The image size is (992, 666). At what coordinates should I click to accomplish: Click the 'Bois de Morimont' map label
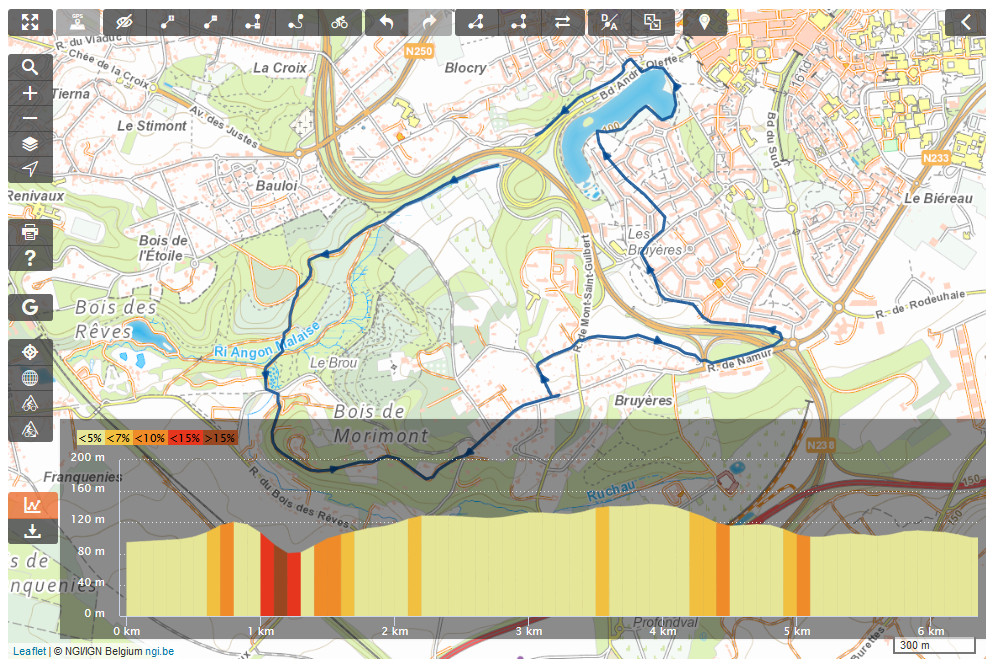click(x=380, y=424)
